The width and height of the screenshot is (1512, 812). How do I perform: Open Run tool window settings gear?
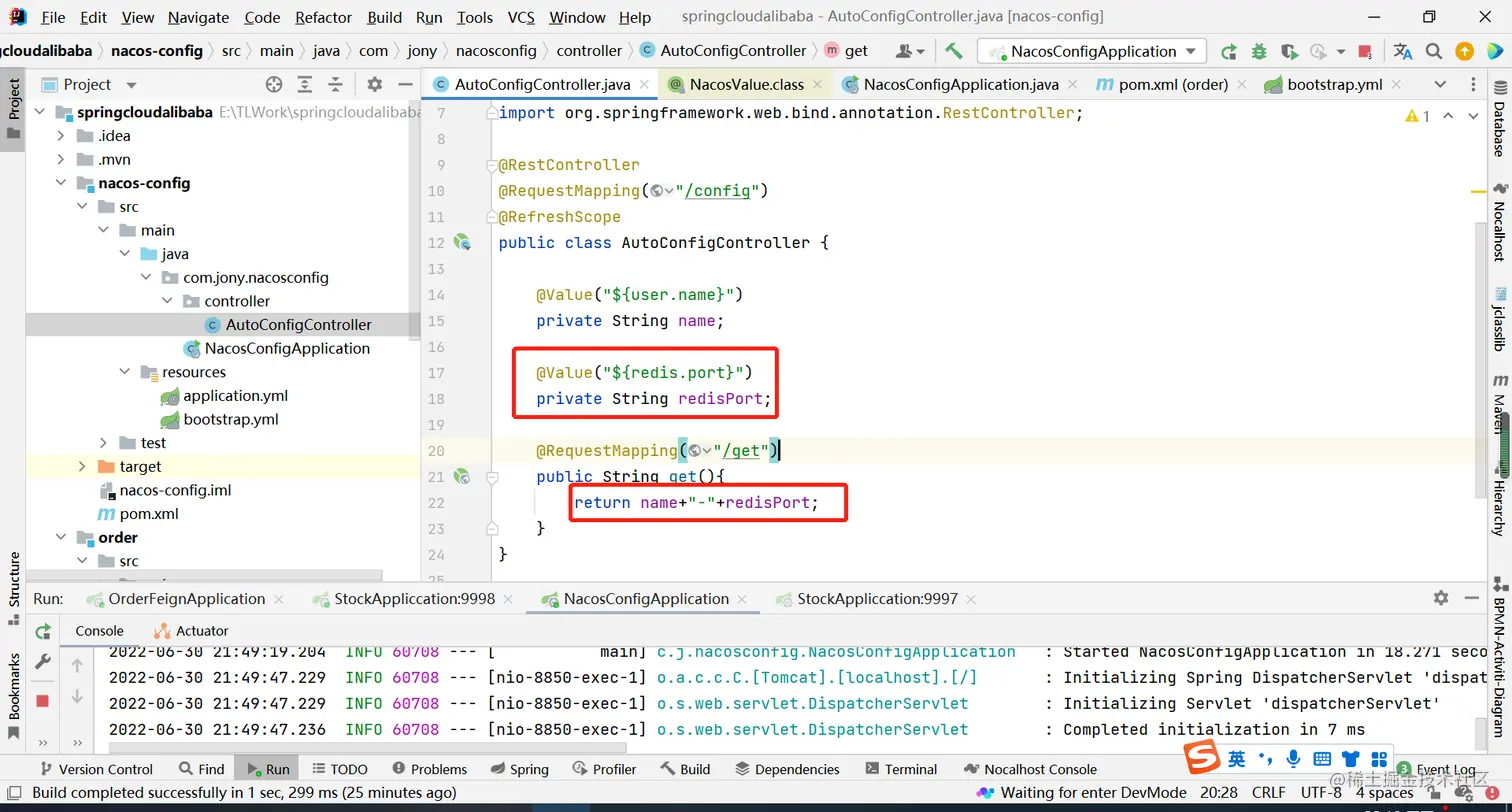click(x=1440, y=597)
